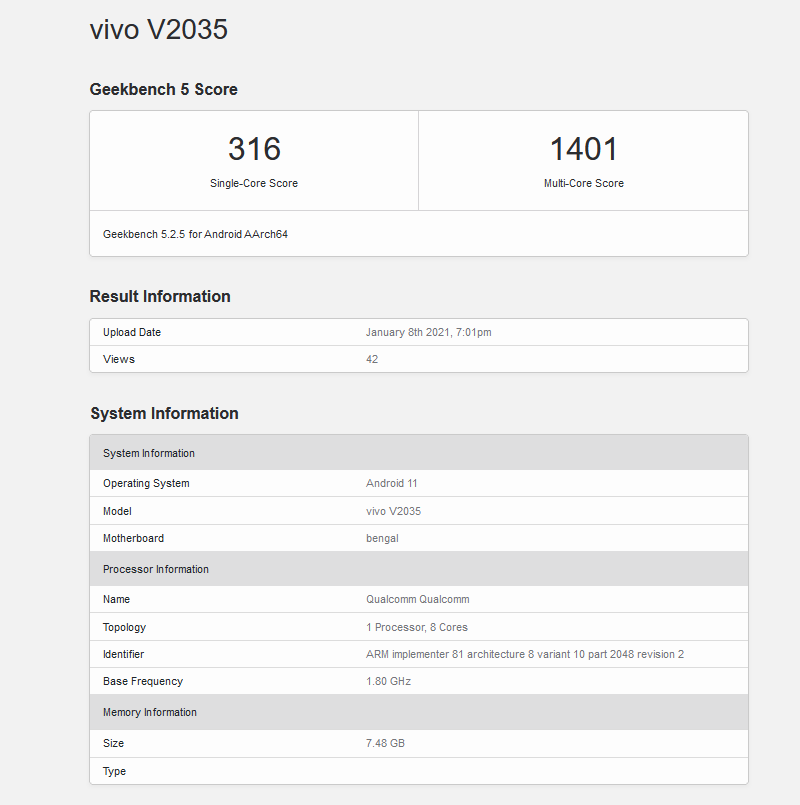Select the 'Motherboard' row label
This screenshot has width=800, height=805.
coord(134,538)
